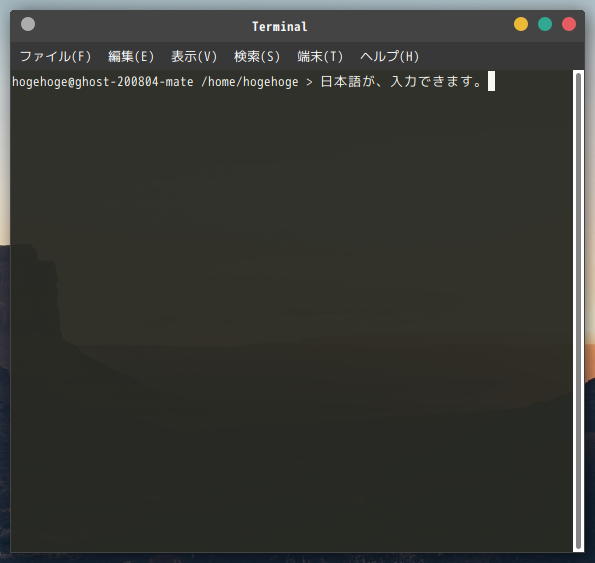Open the ヘルプ(H) menu
This screenshot has height=563, width=595.
[x=389, y=57]
